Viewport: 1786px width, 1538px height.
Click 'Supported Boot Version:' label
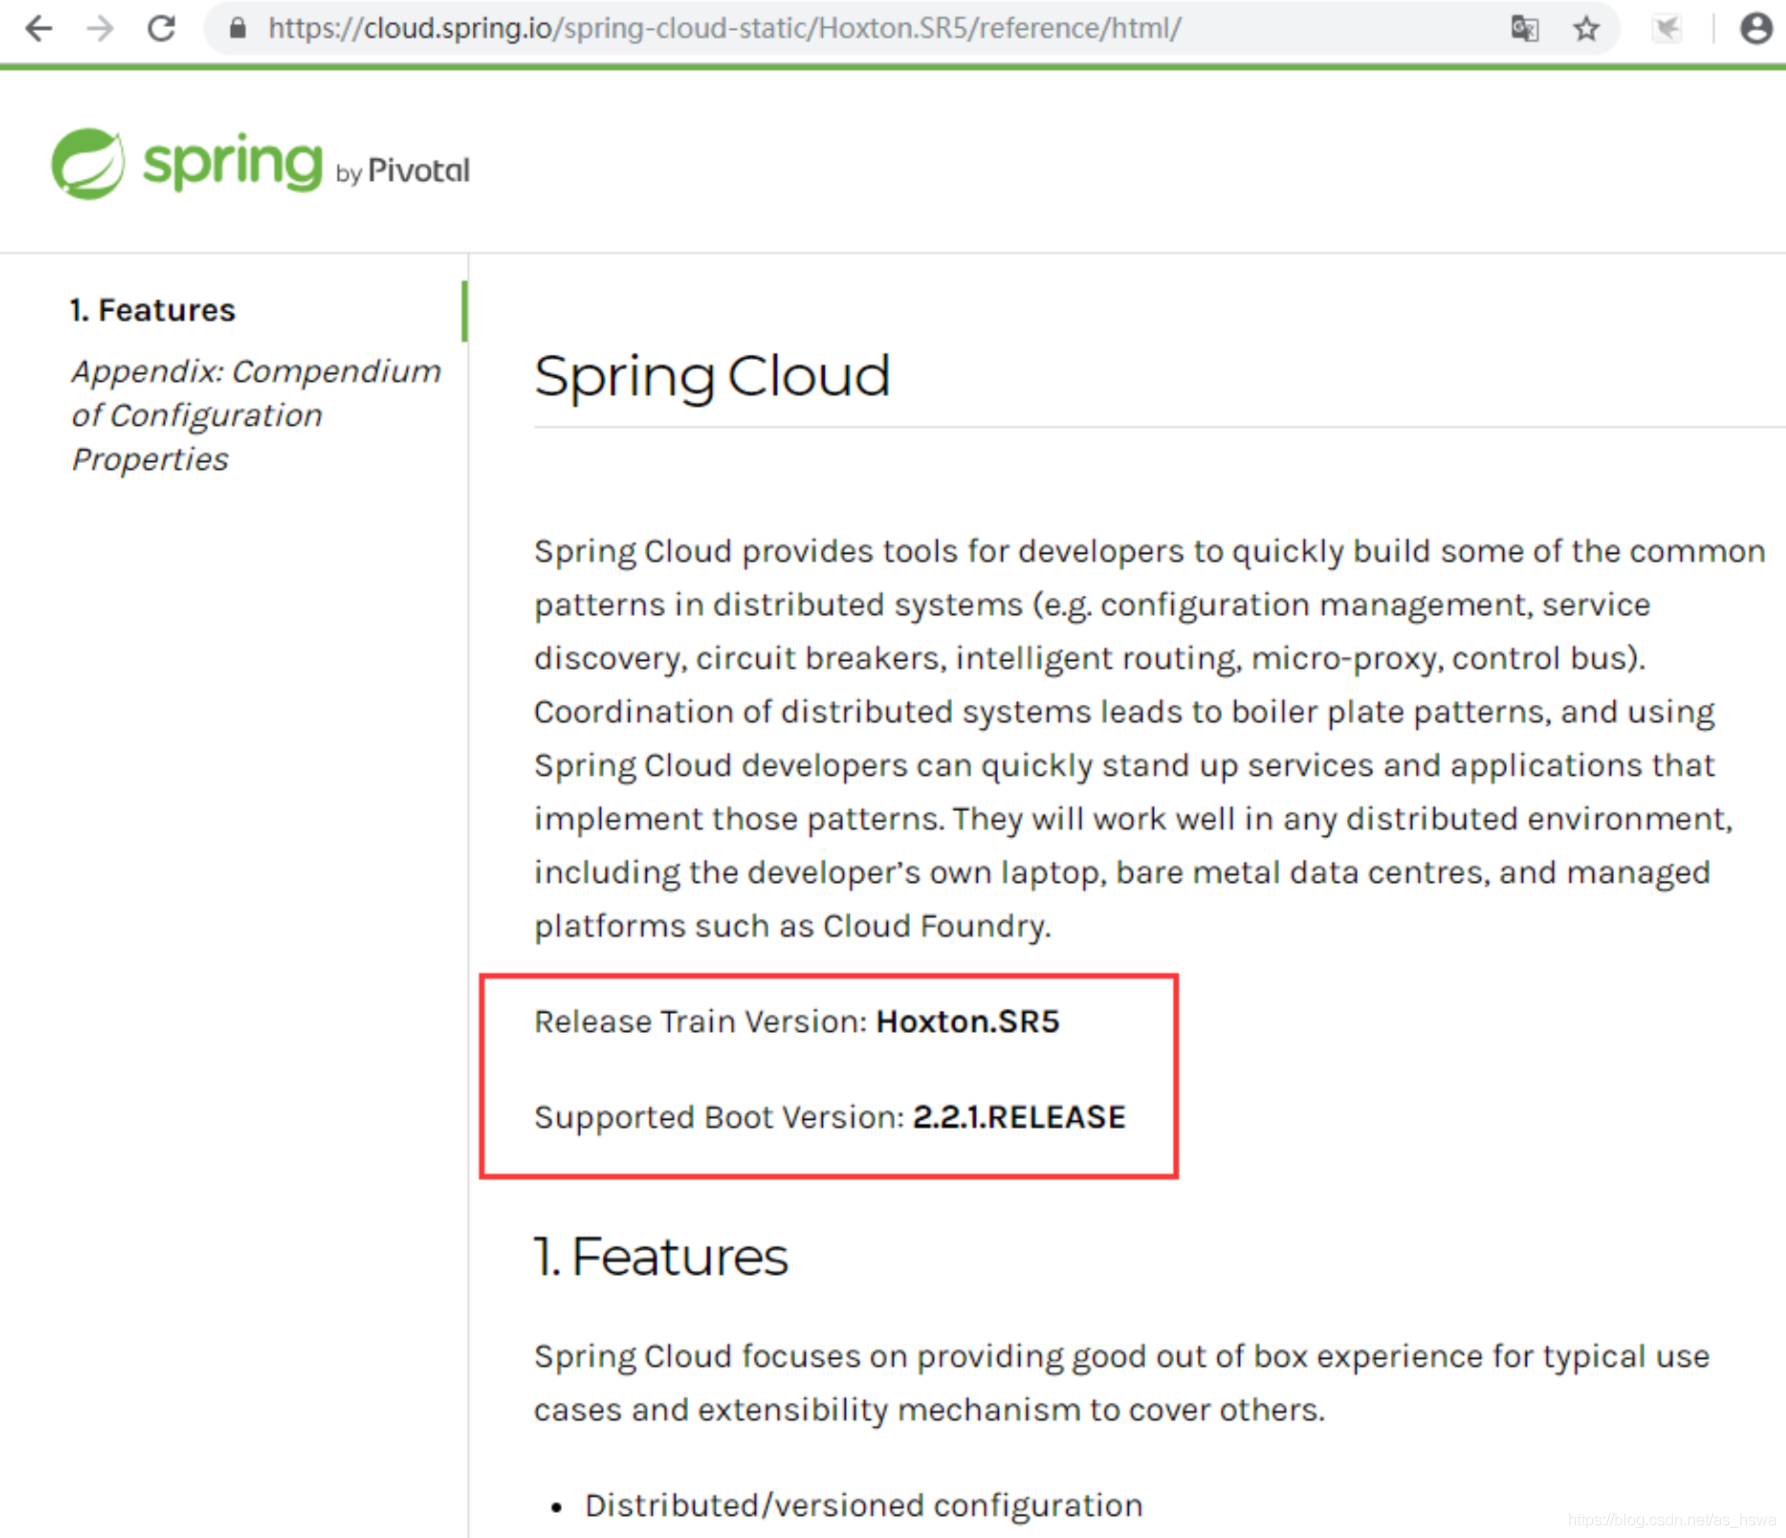point(719,1117)
